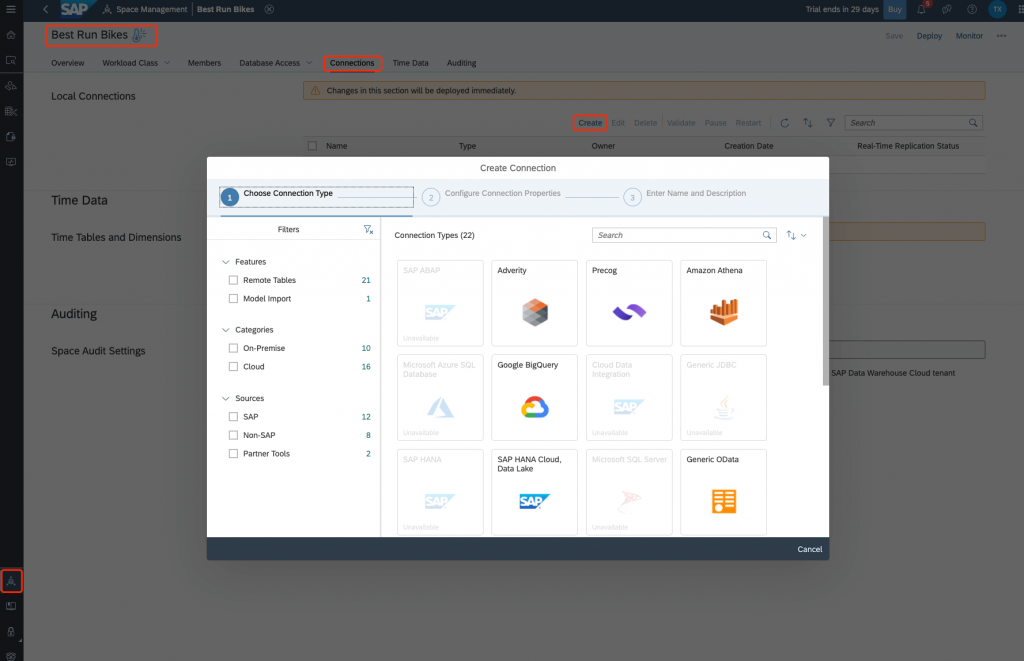Click Cancel in Create Connection dialog
Viewport: 1024px width, 661px height.
click(809, 549)
